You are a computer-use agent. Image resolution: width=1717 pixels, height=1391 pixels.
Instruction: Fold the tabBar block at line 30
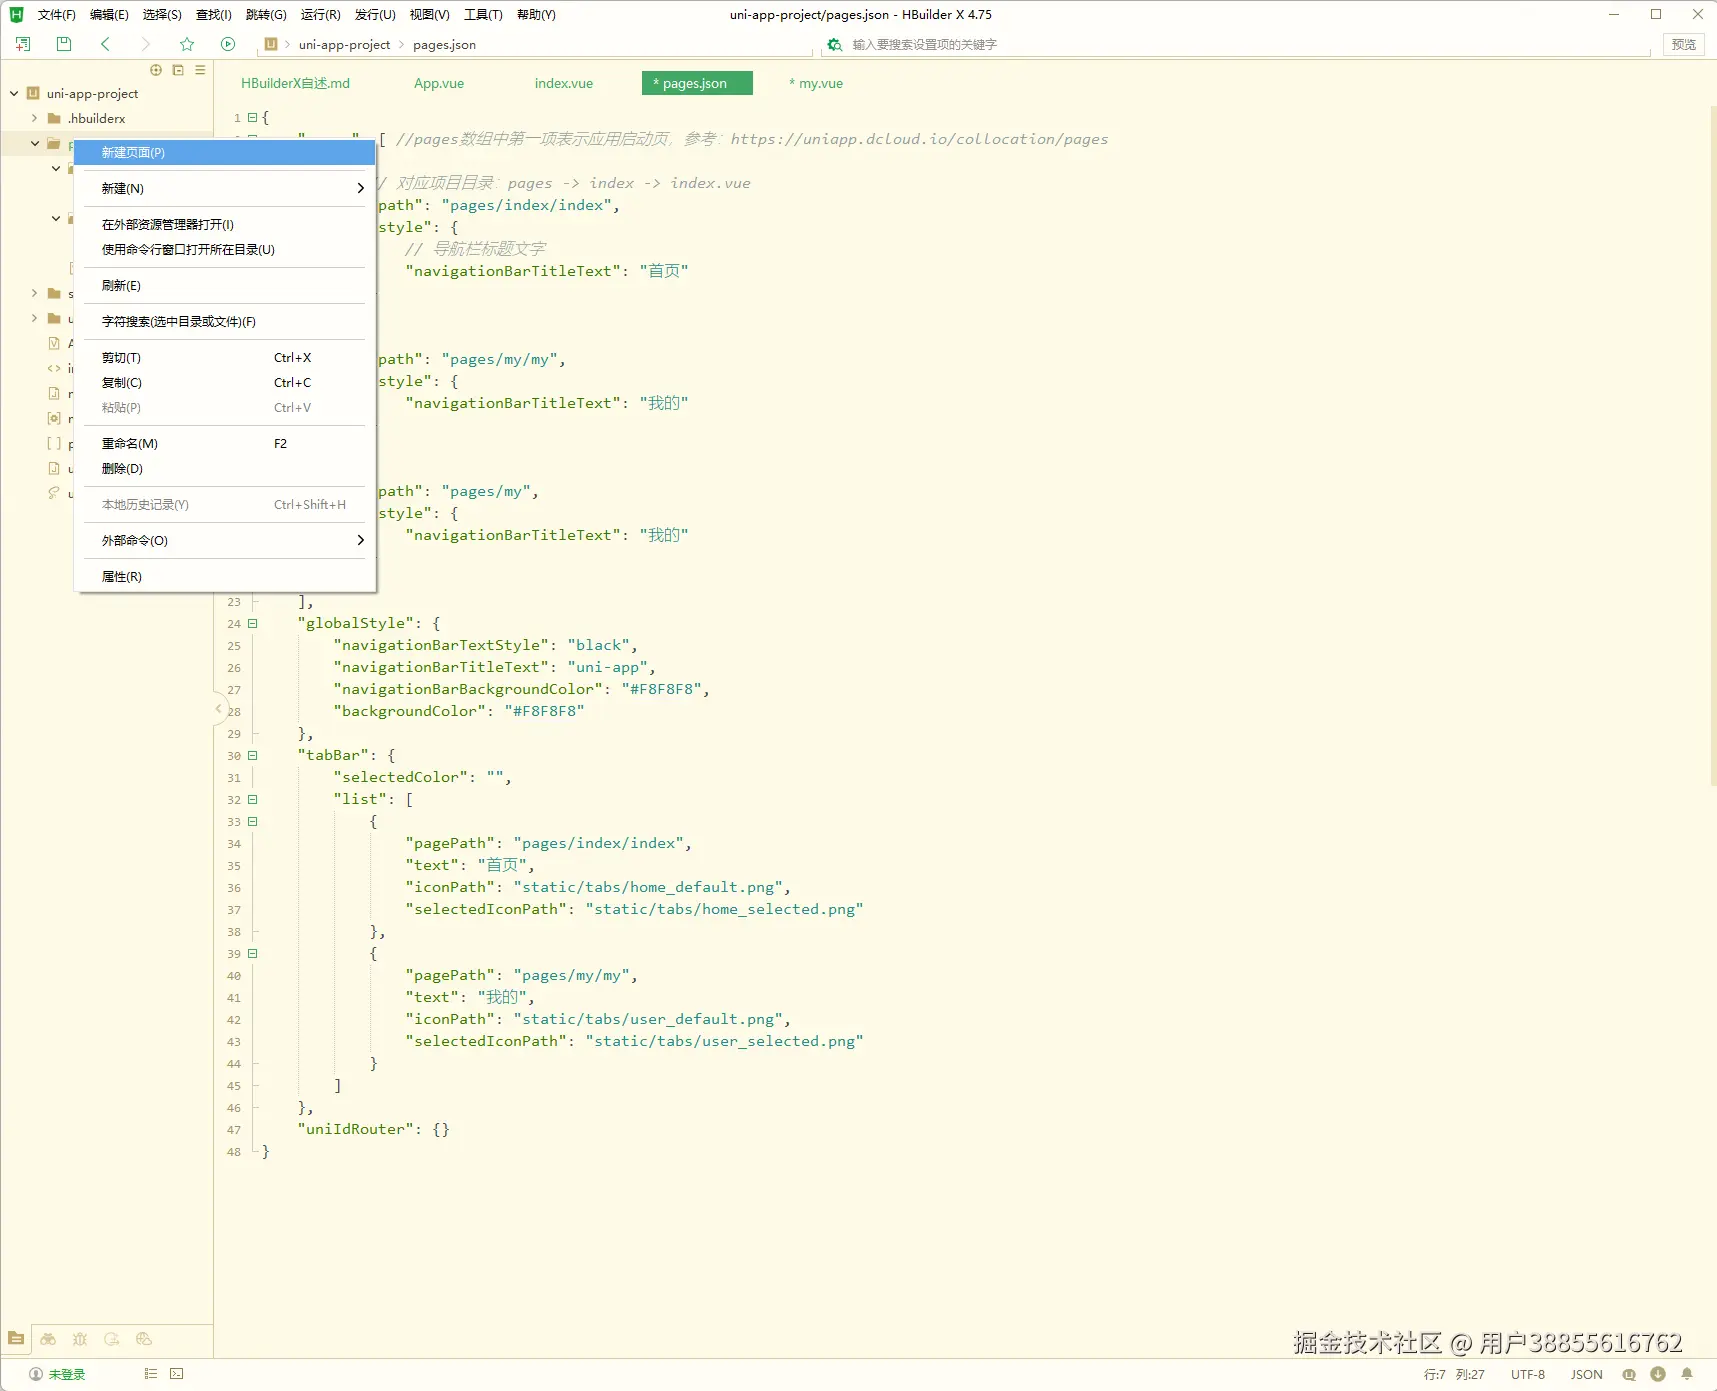coord(252,755)
